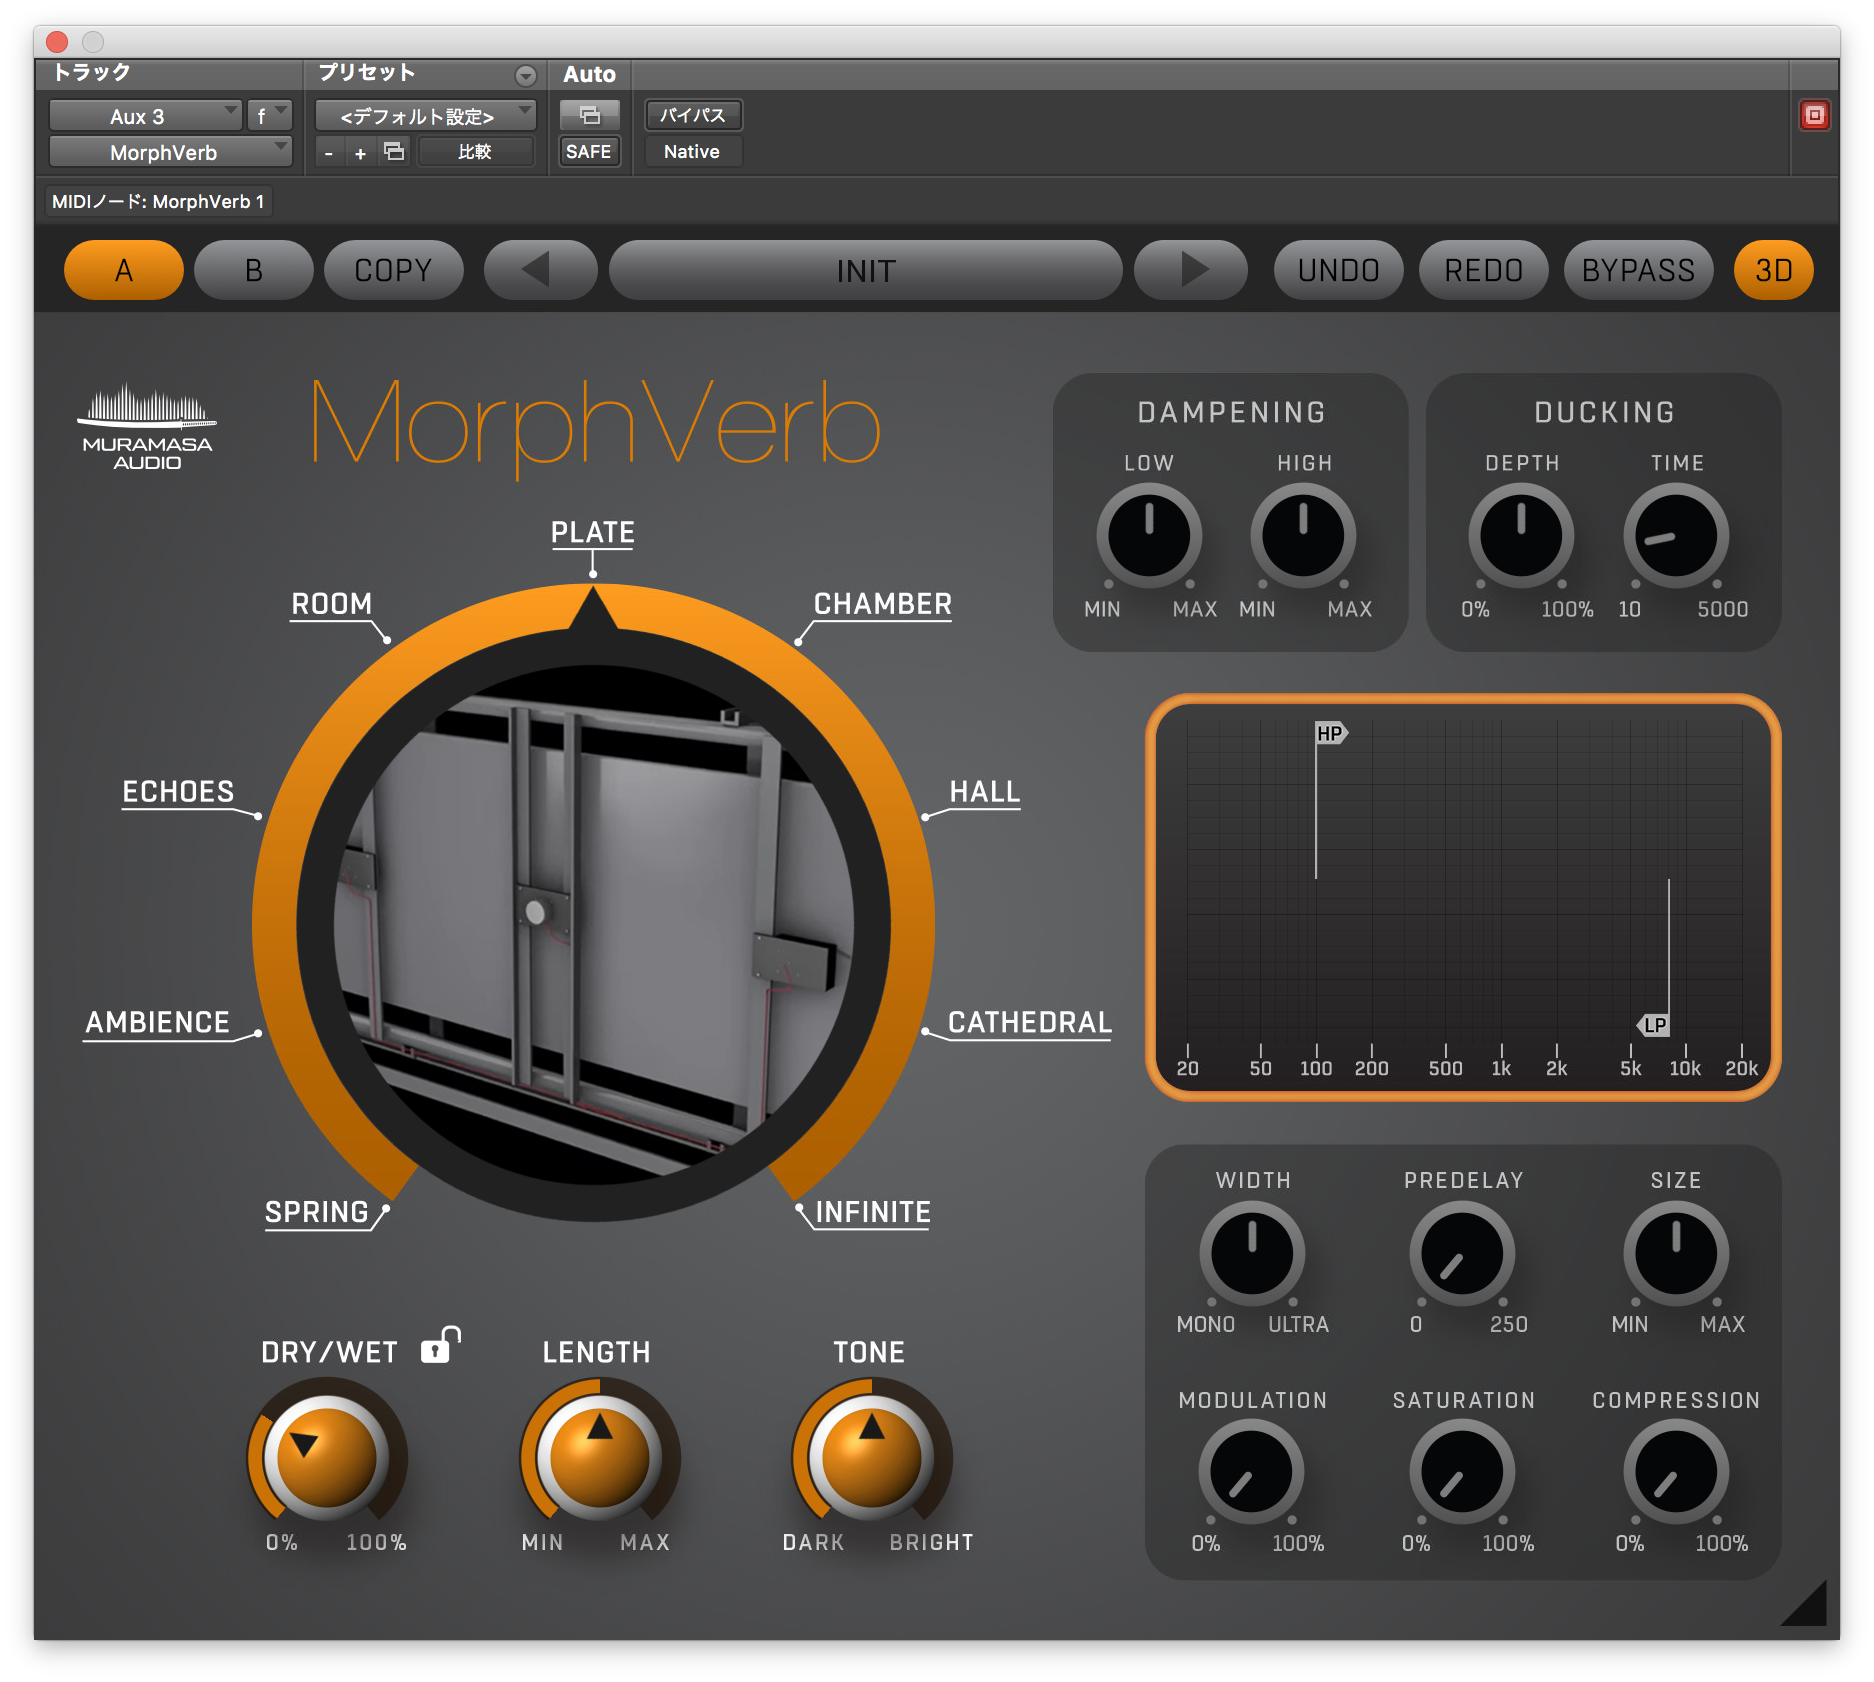Select the previous preset arrow
Image resolution: width=1874 pixels, height=1682 pixels.
click(539, 269)
